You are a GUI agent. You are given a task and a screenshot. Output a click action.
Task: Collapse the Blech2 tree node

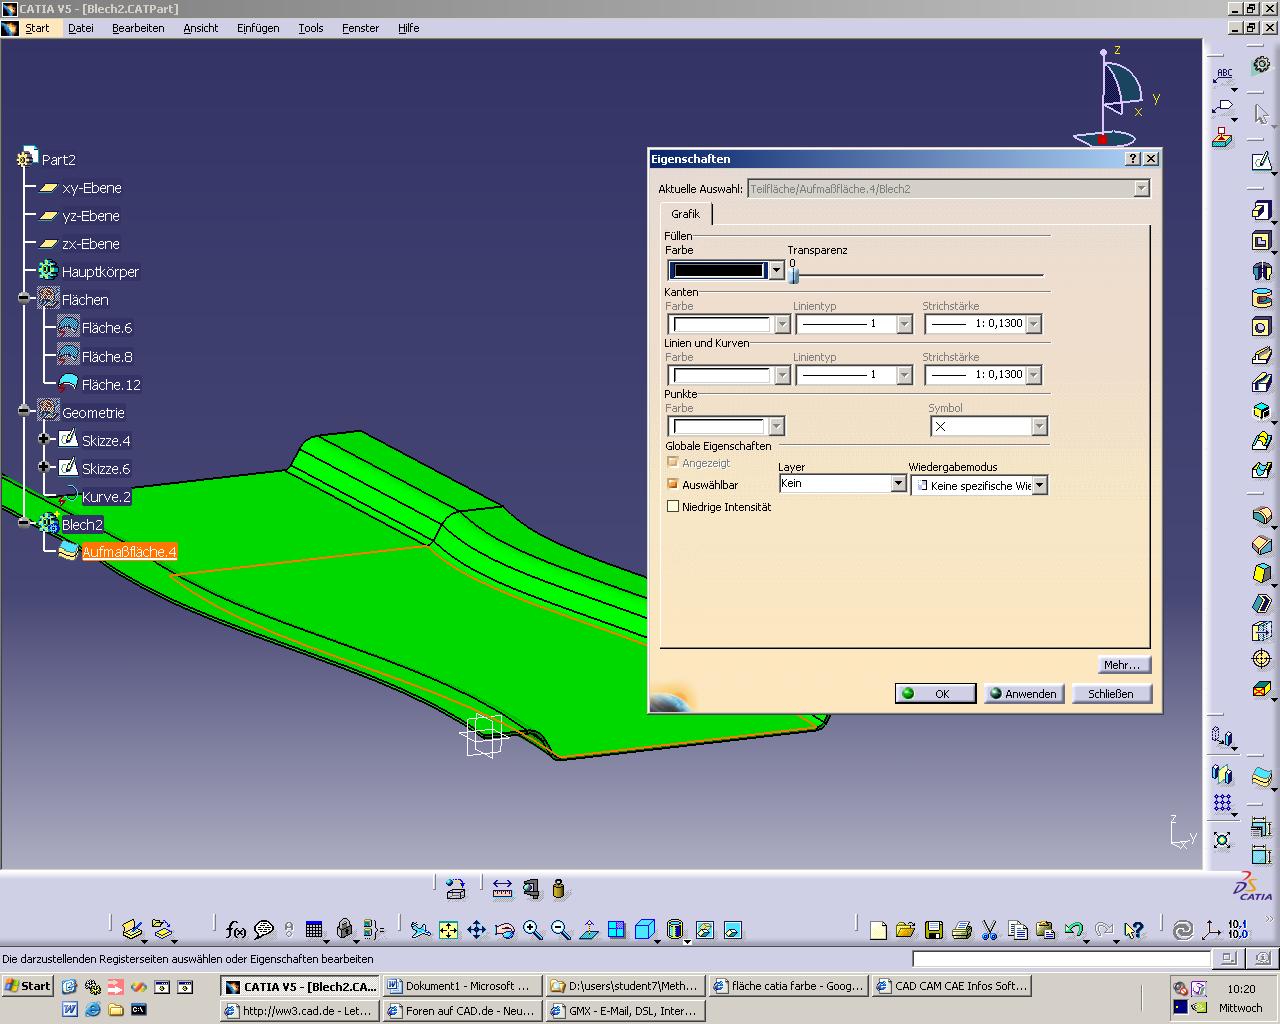pos(24,523)
